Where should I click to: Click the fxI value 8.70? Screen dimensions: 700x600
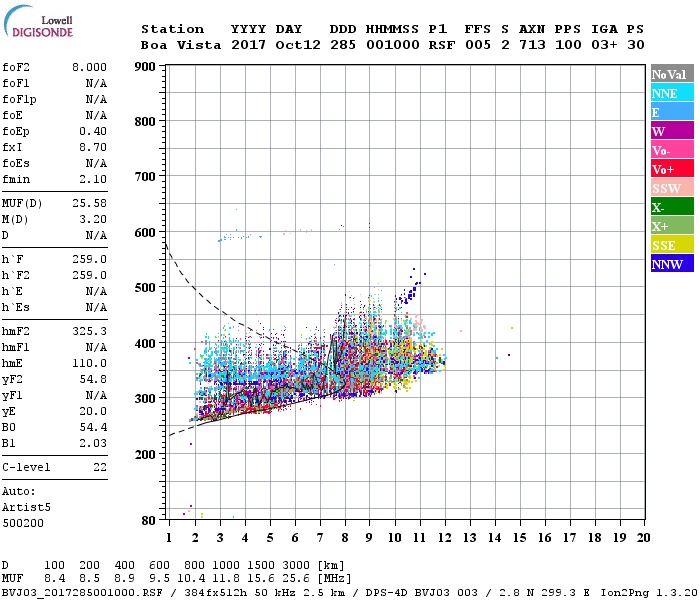pos(93,147)
